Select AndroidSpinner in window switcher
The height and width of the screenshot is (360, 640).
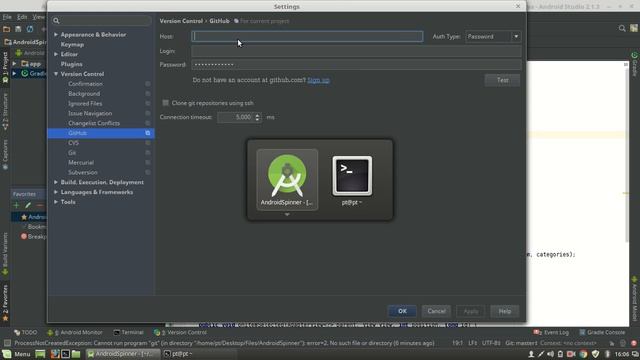pos(287,180)
